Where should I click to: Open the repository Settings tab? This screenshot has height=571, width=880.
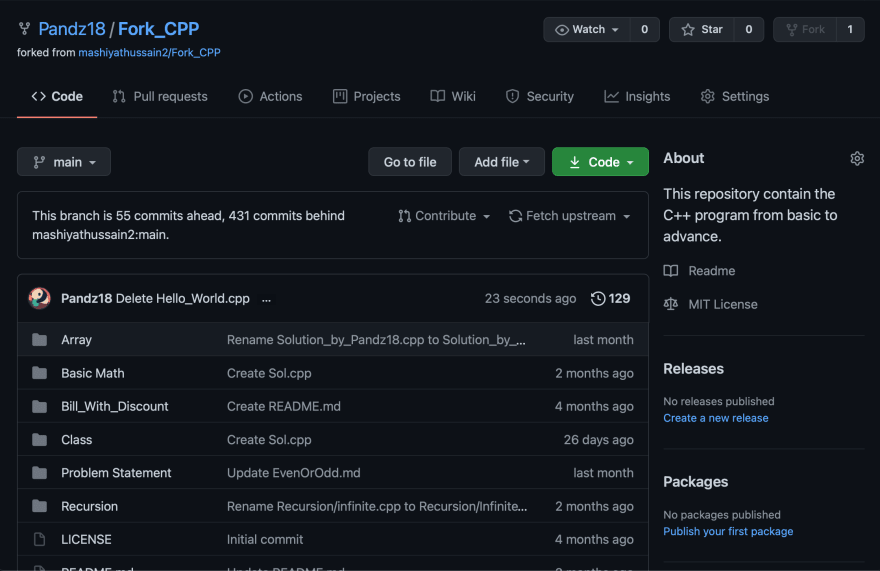735,97
